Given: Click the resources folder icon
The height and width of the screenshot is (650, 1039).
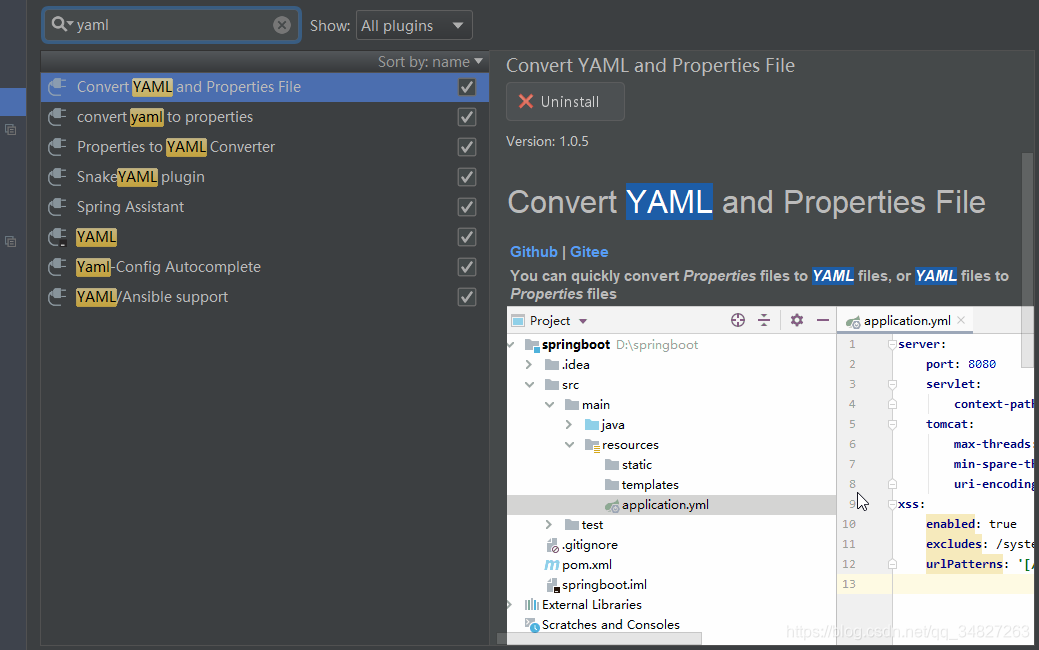Looking at the screenshot, I should 592,445.
